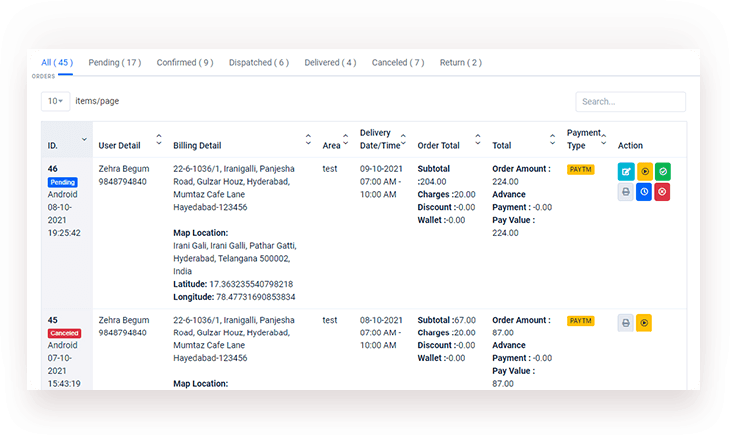
Task: Click the teal edit icon for order 46
Action: 626,171
